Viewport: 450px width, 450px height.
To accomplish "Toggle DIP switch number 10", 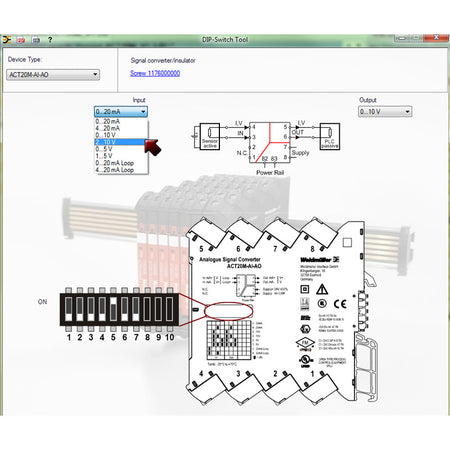I will point(170,309).
